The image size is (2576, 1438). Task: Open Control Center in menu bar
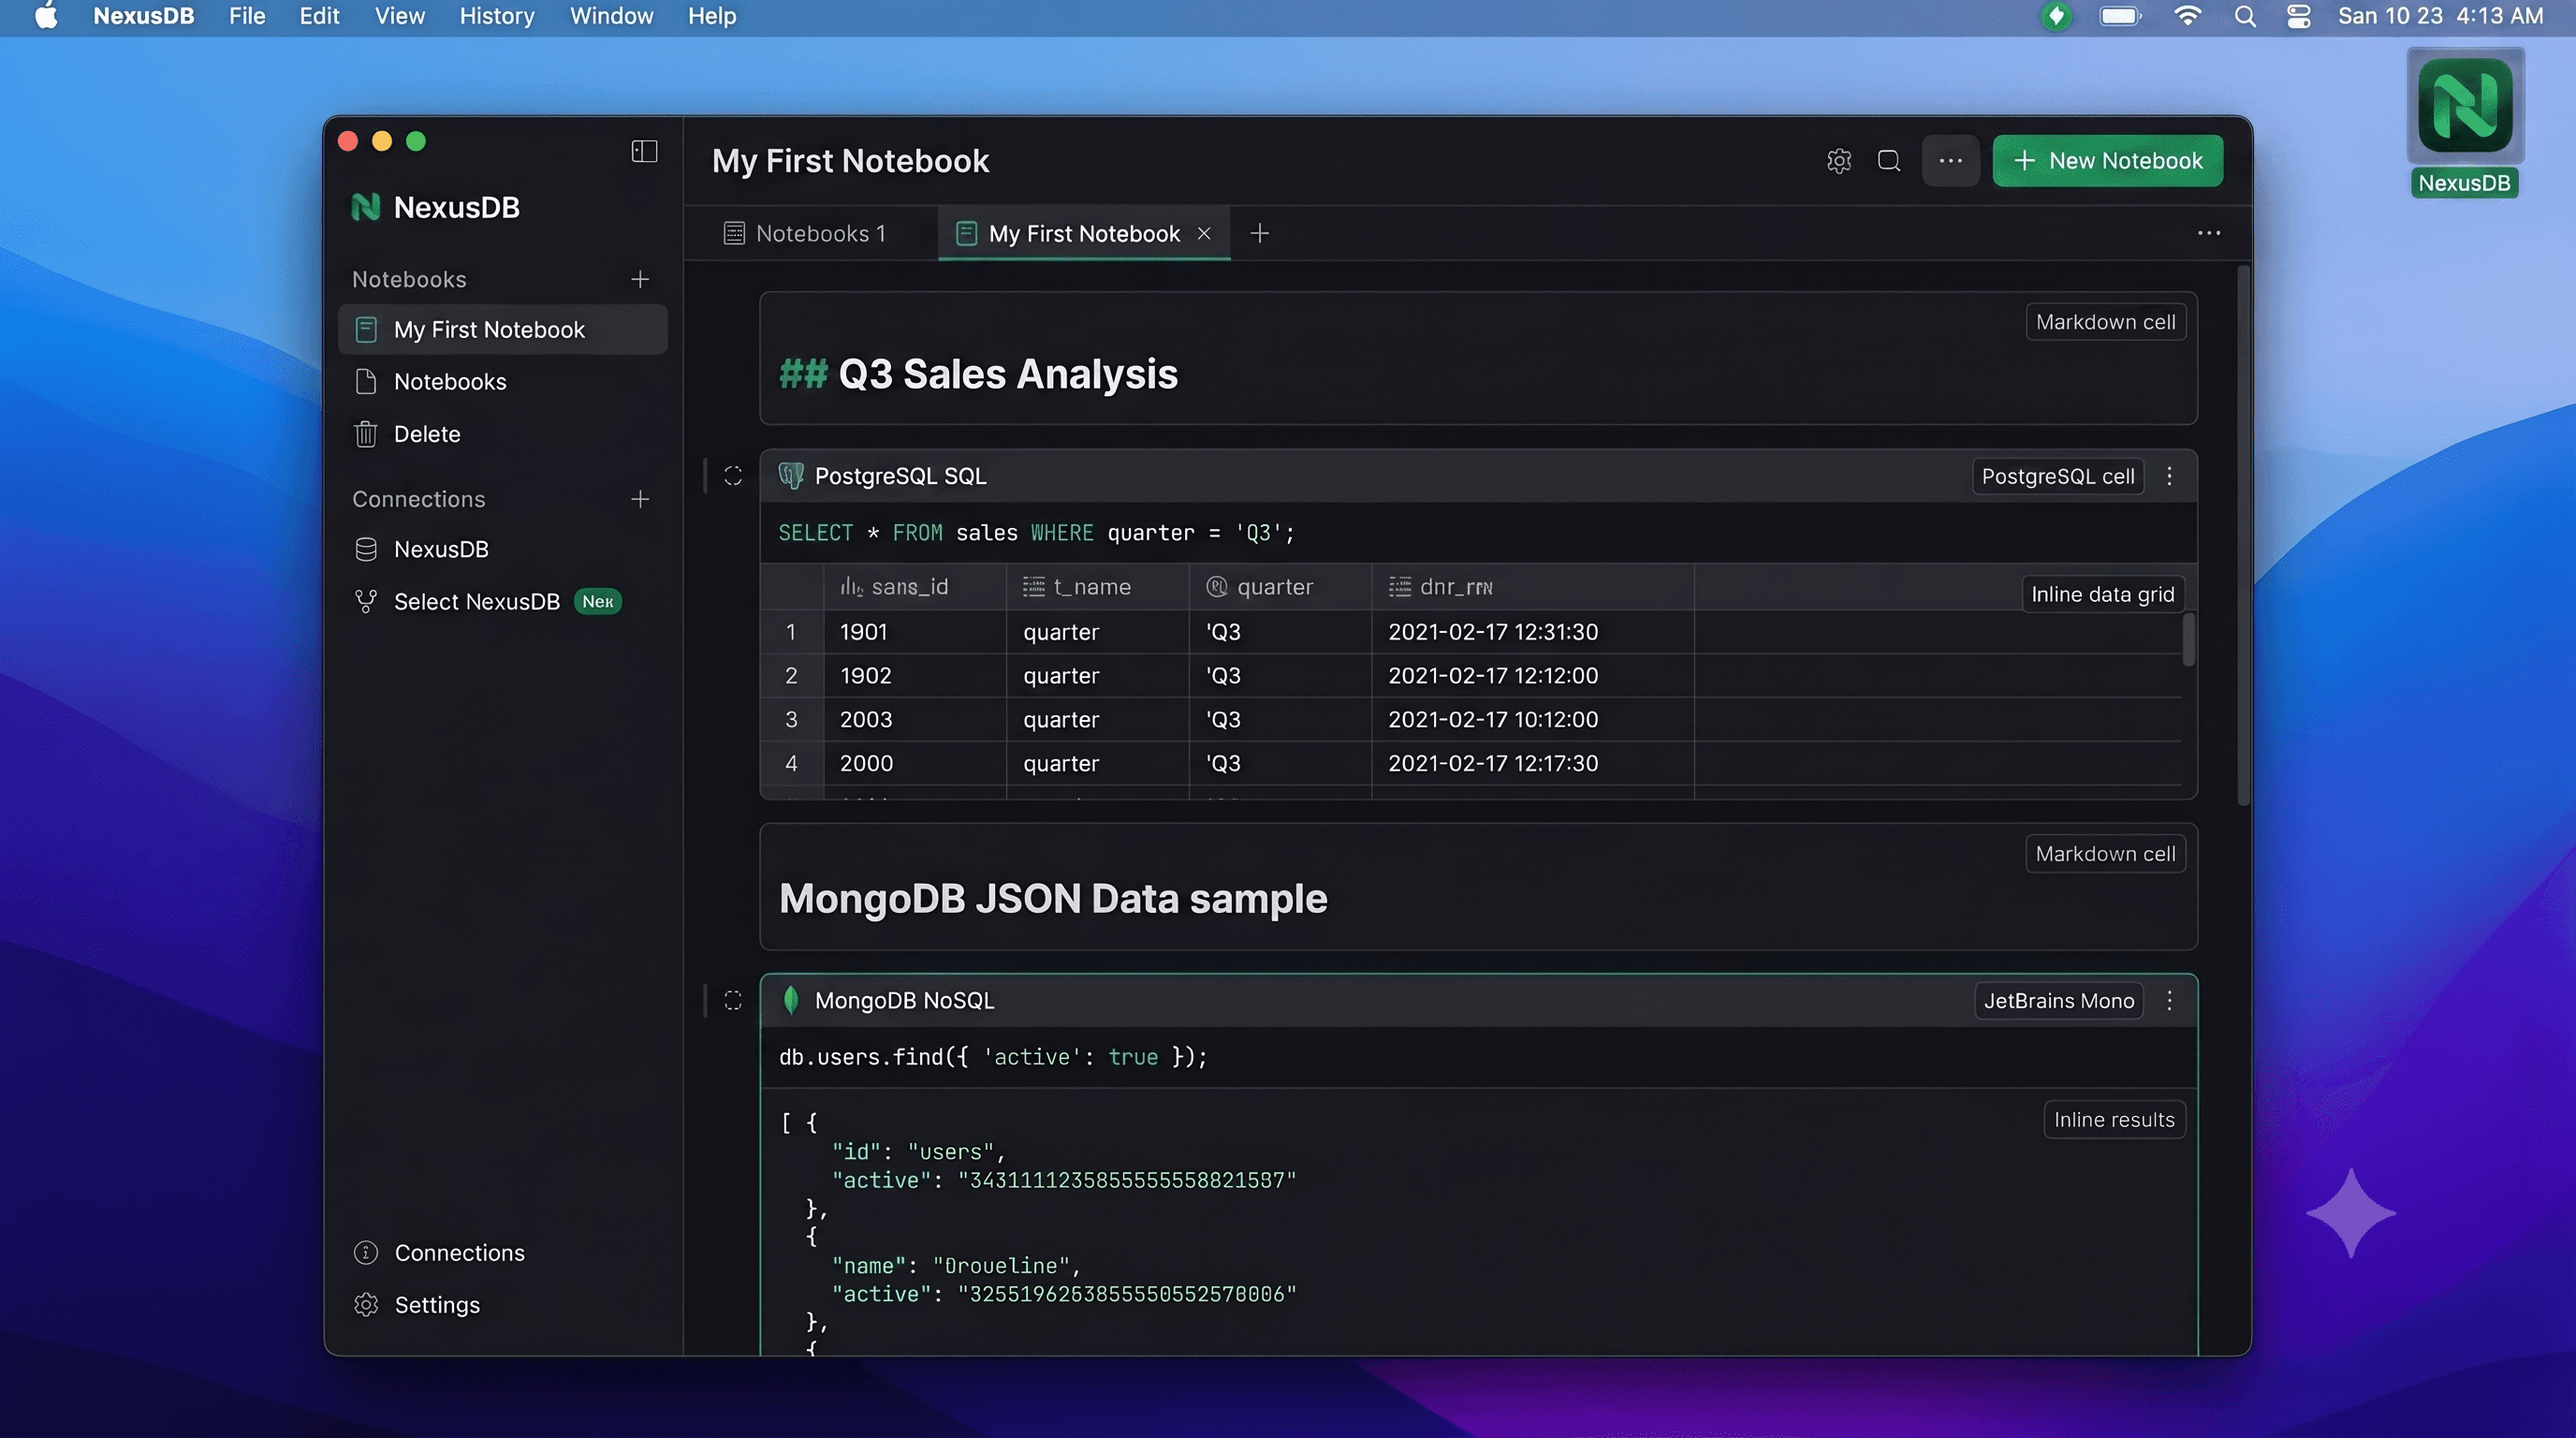[2298, 16]
